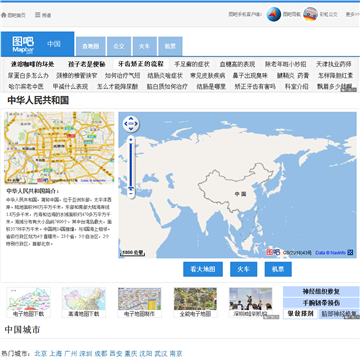360x360 pixels.
Task: Click the 牙齿矫正的流程 ad link
Action: [x=141, y=64]
